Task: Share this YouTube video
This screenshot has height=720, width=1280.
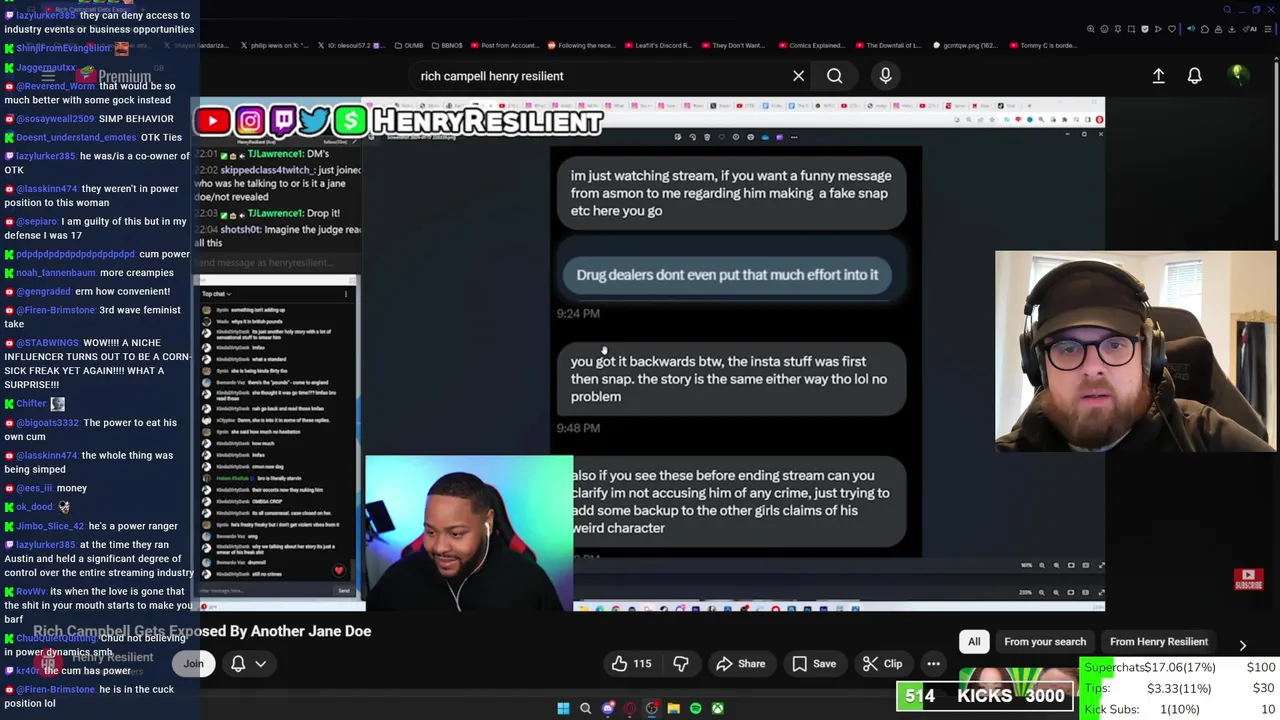Action: point(741,664)
